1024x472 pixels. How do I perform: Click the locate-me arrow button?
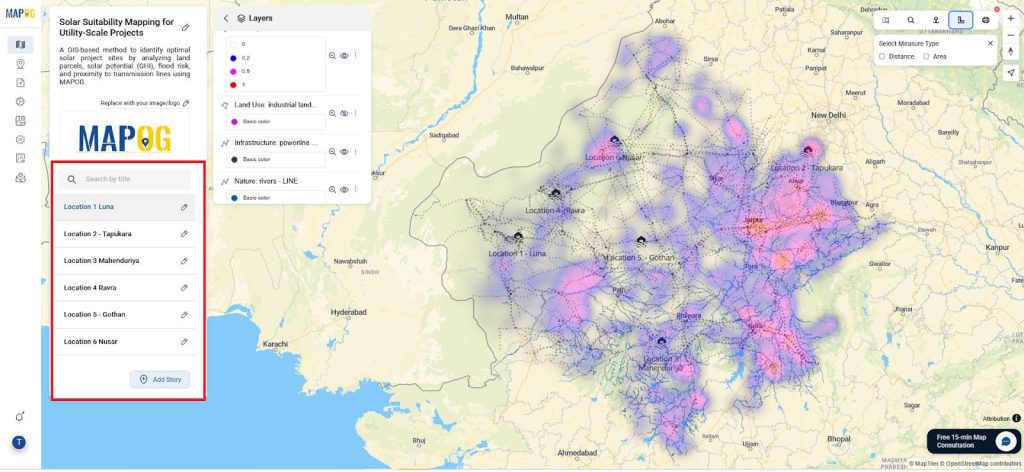pyautogui.click(x=1011, y=72)
